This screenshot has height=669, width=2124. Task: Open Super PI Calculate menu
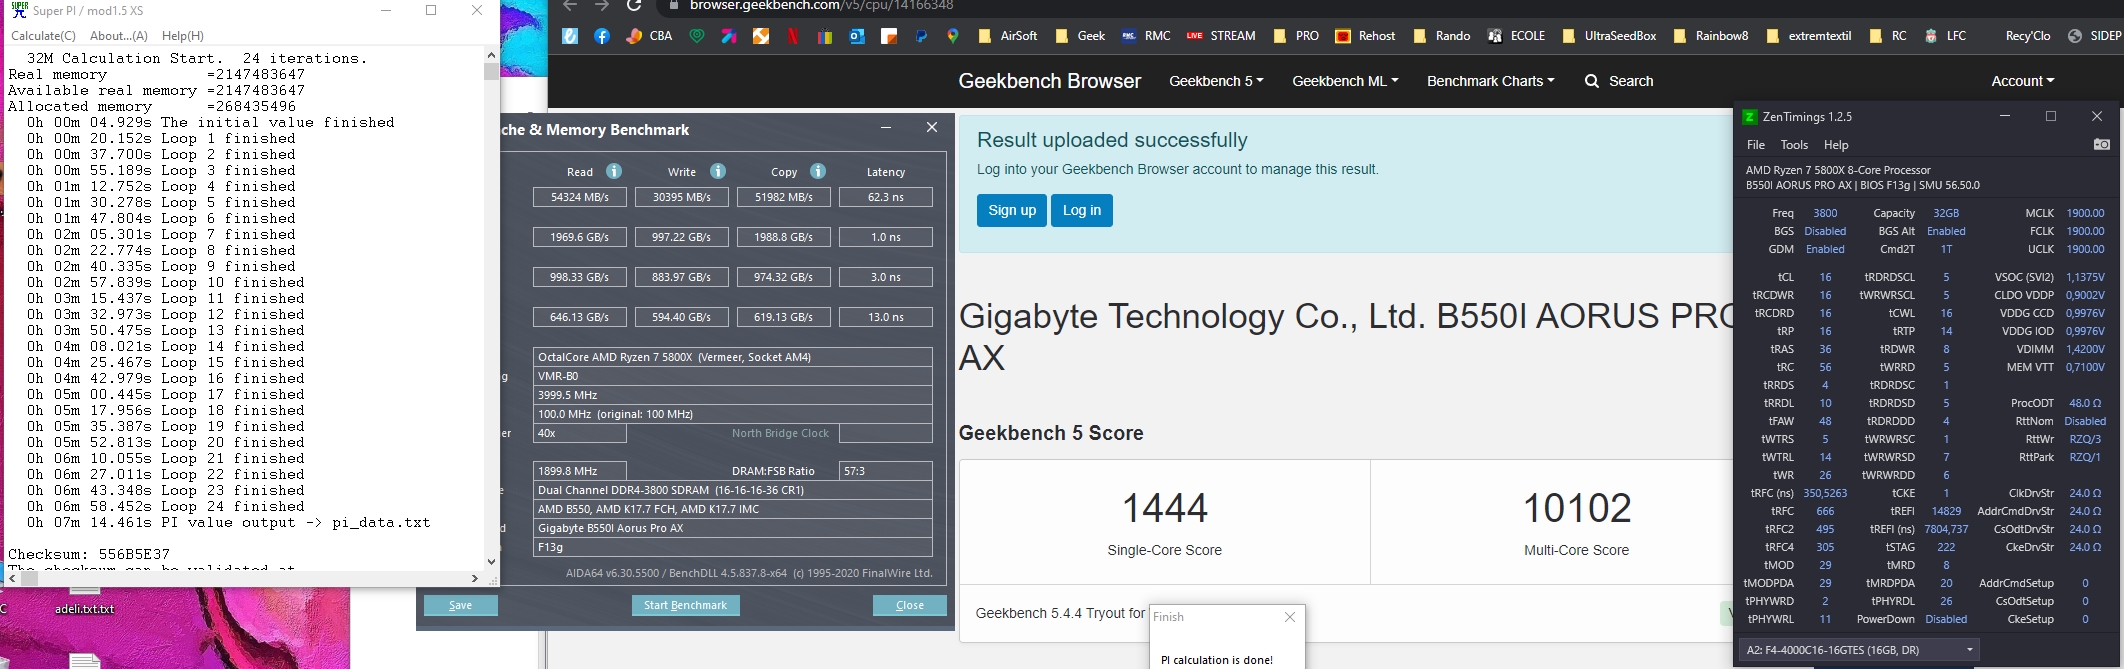point(43,36)
